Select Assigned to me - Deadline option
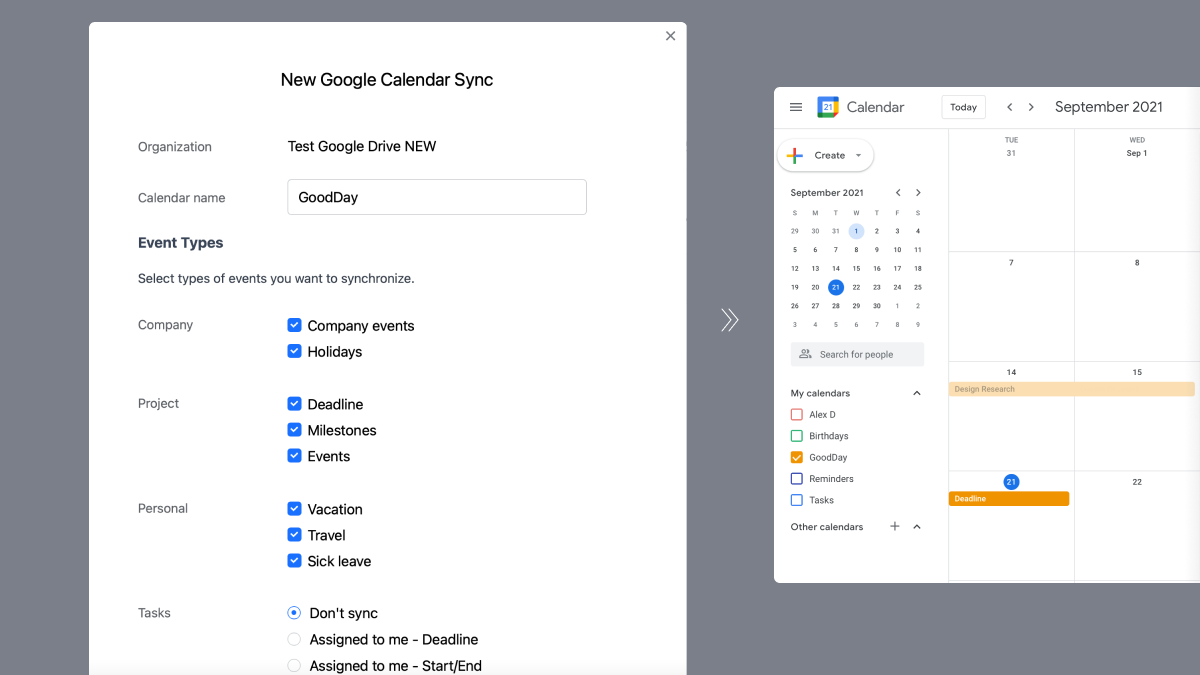This screenshot has width=1200, height=675. 294,639
